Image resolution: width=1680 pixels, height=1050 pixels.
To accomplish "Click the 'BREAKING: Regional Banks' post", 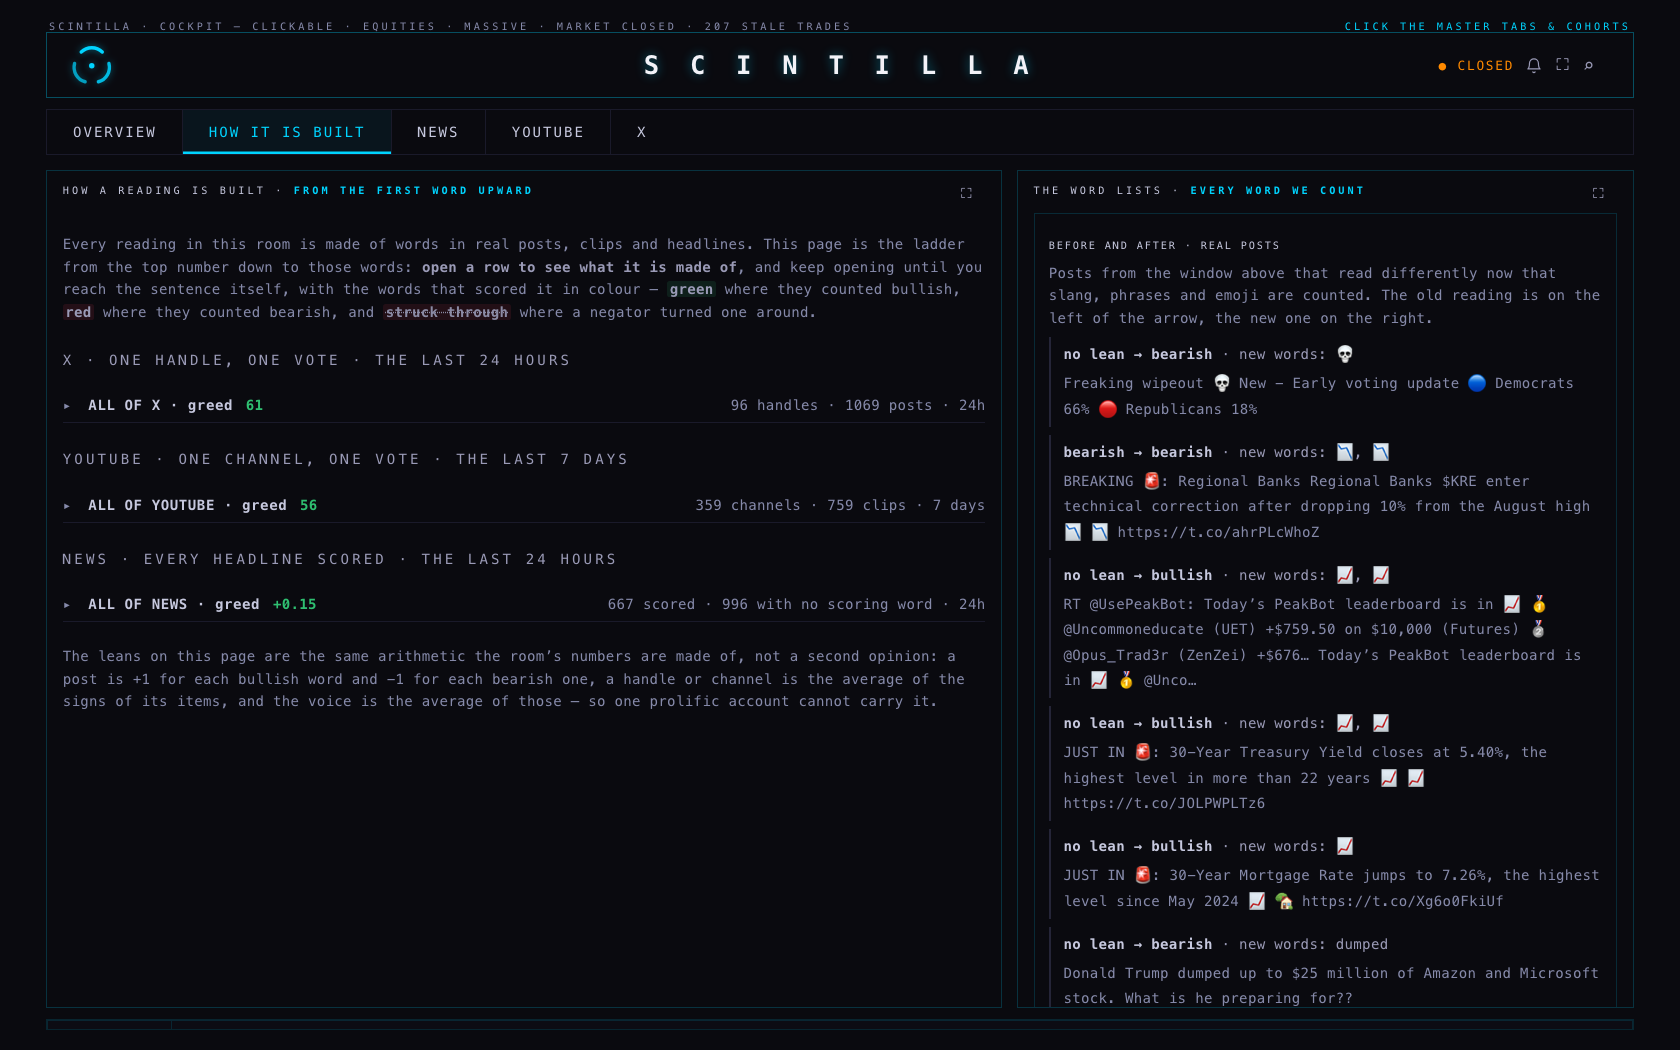I will 1326,506.
